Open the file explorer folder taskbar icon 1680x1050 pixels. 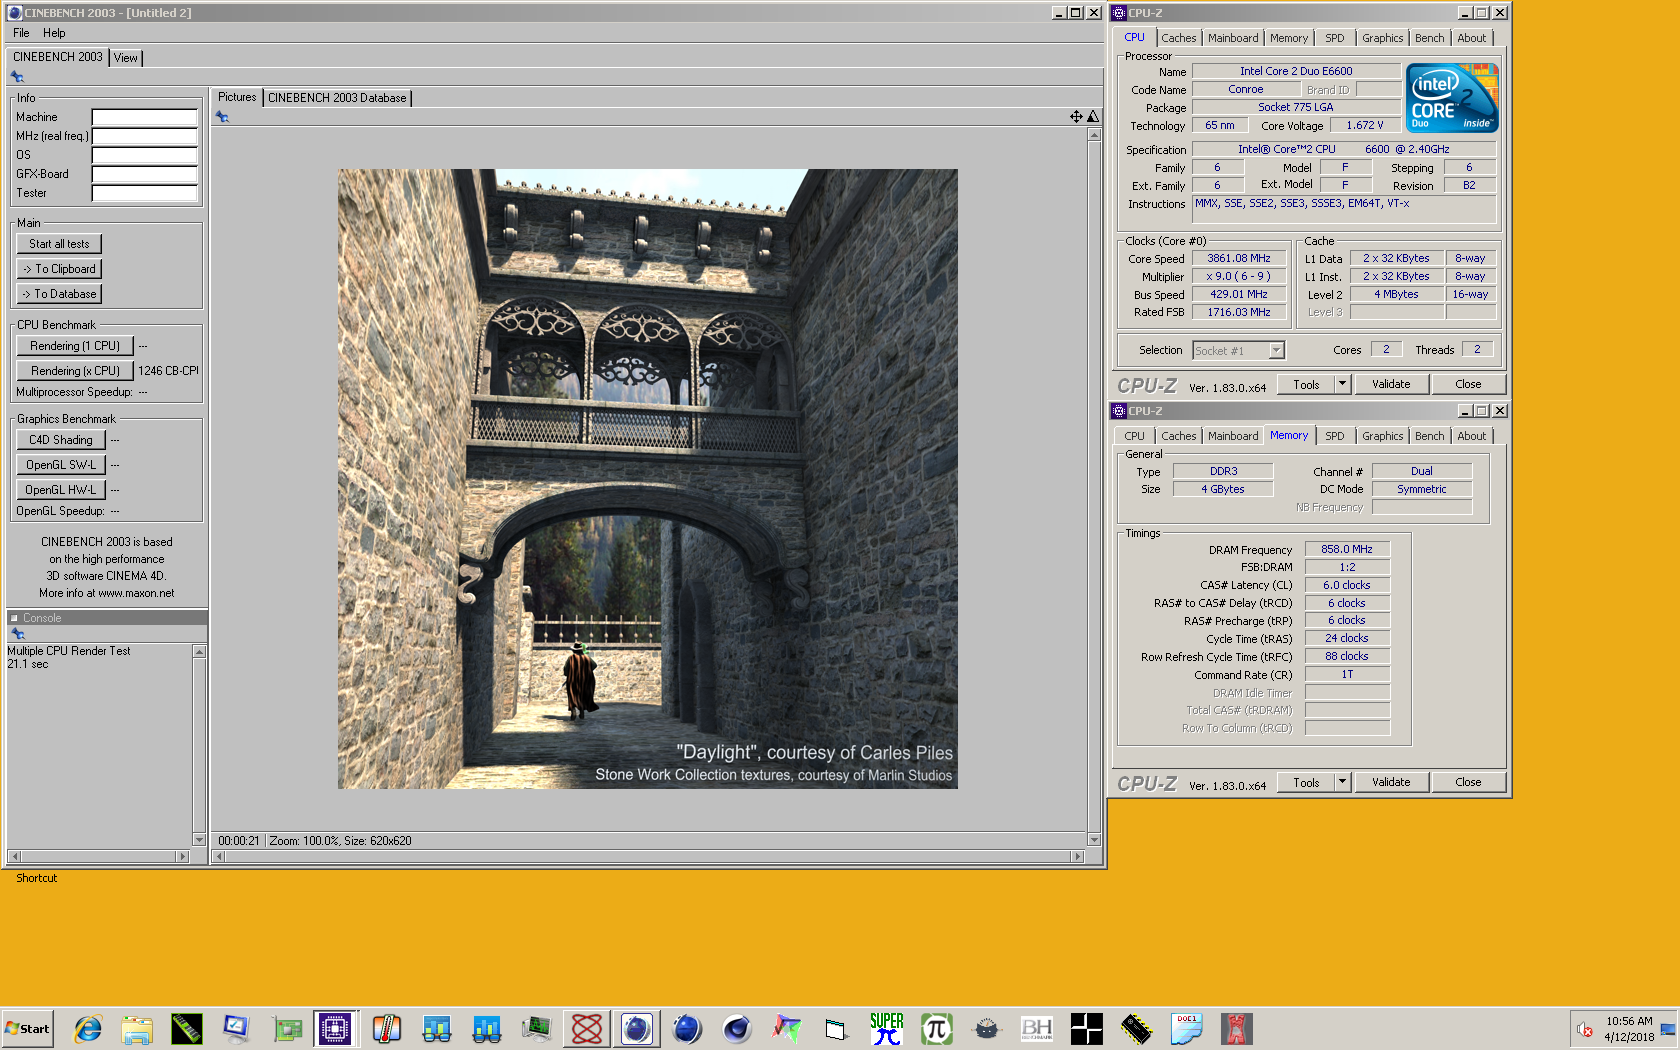pyautogui.click(x=137, y=1028)
